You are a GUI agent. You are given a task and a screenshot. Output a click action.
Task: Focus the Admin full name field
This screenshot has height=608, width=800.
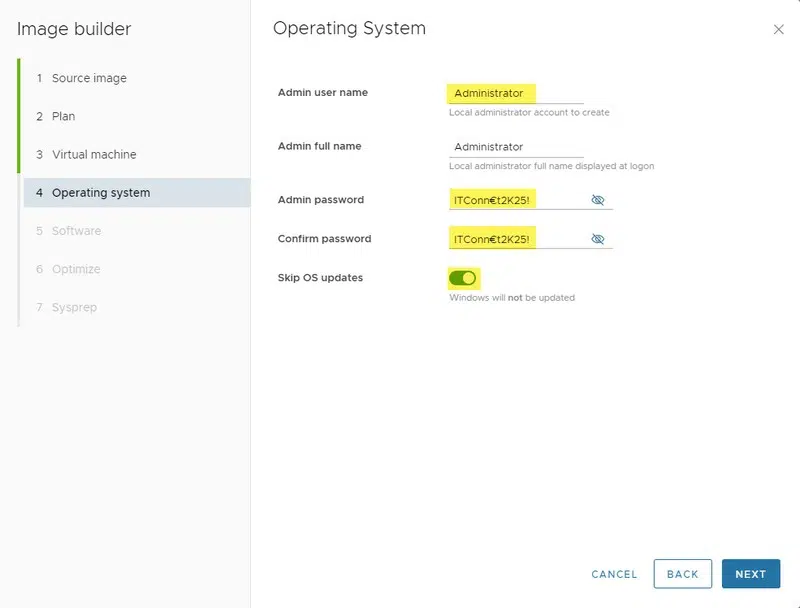click(x=515, y=147)
